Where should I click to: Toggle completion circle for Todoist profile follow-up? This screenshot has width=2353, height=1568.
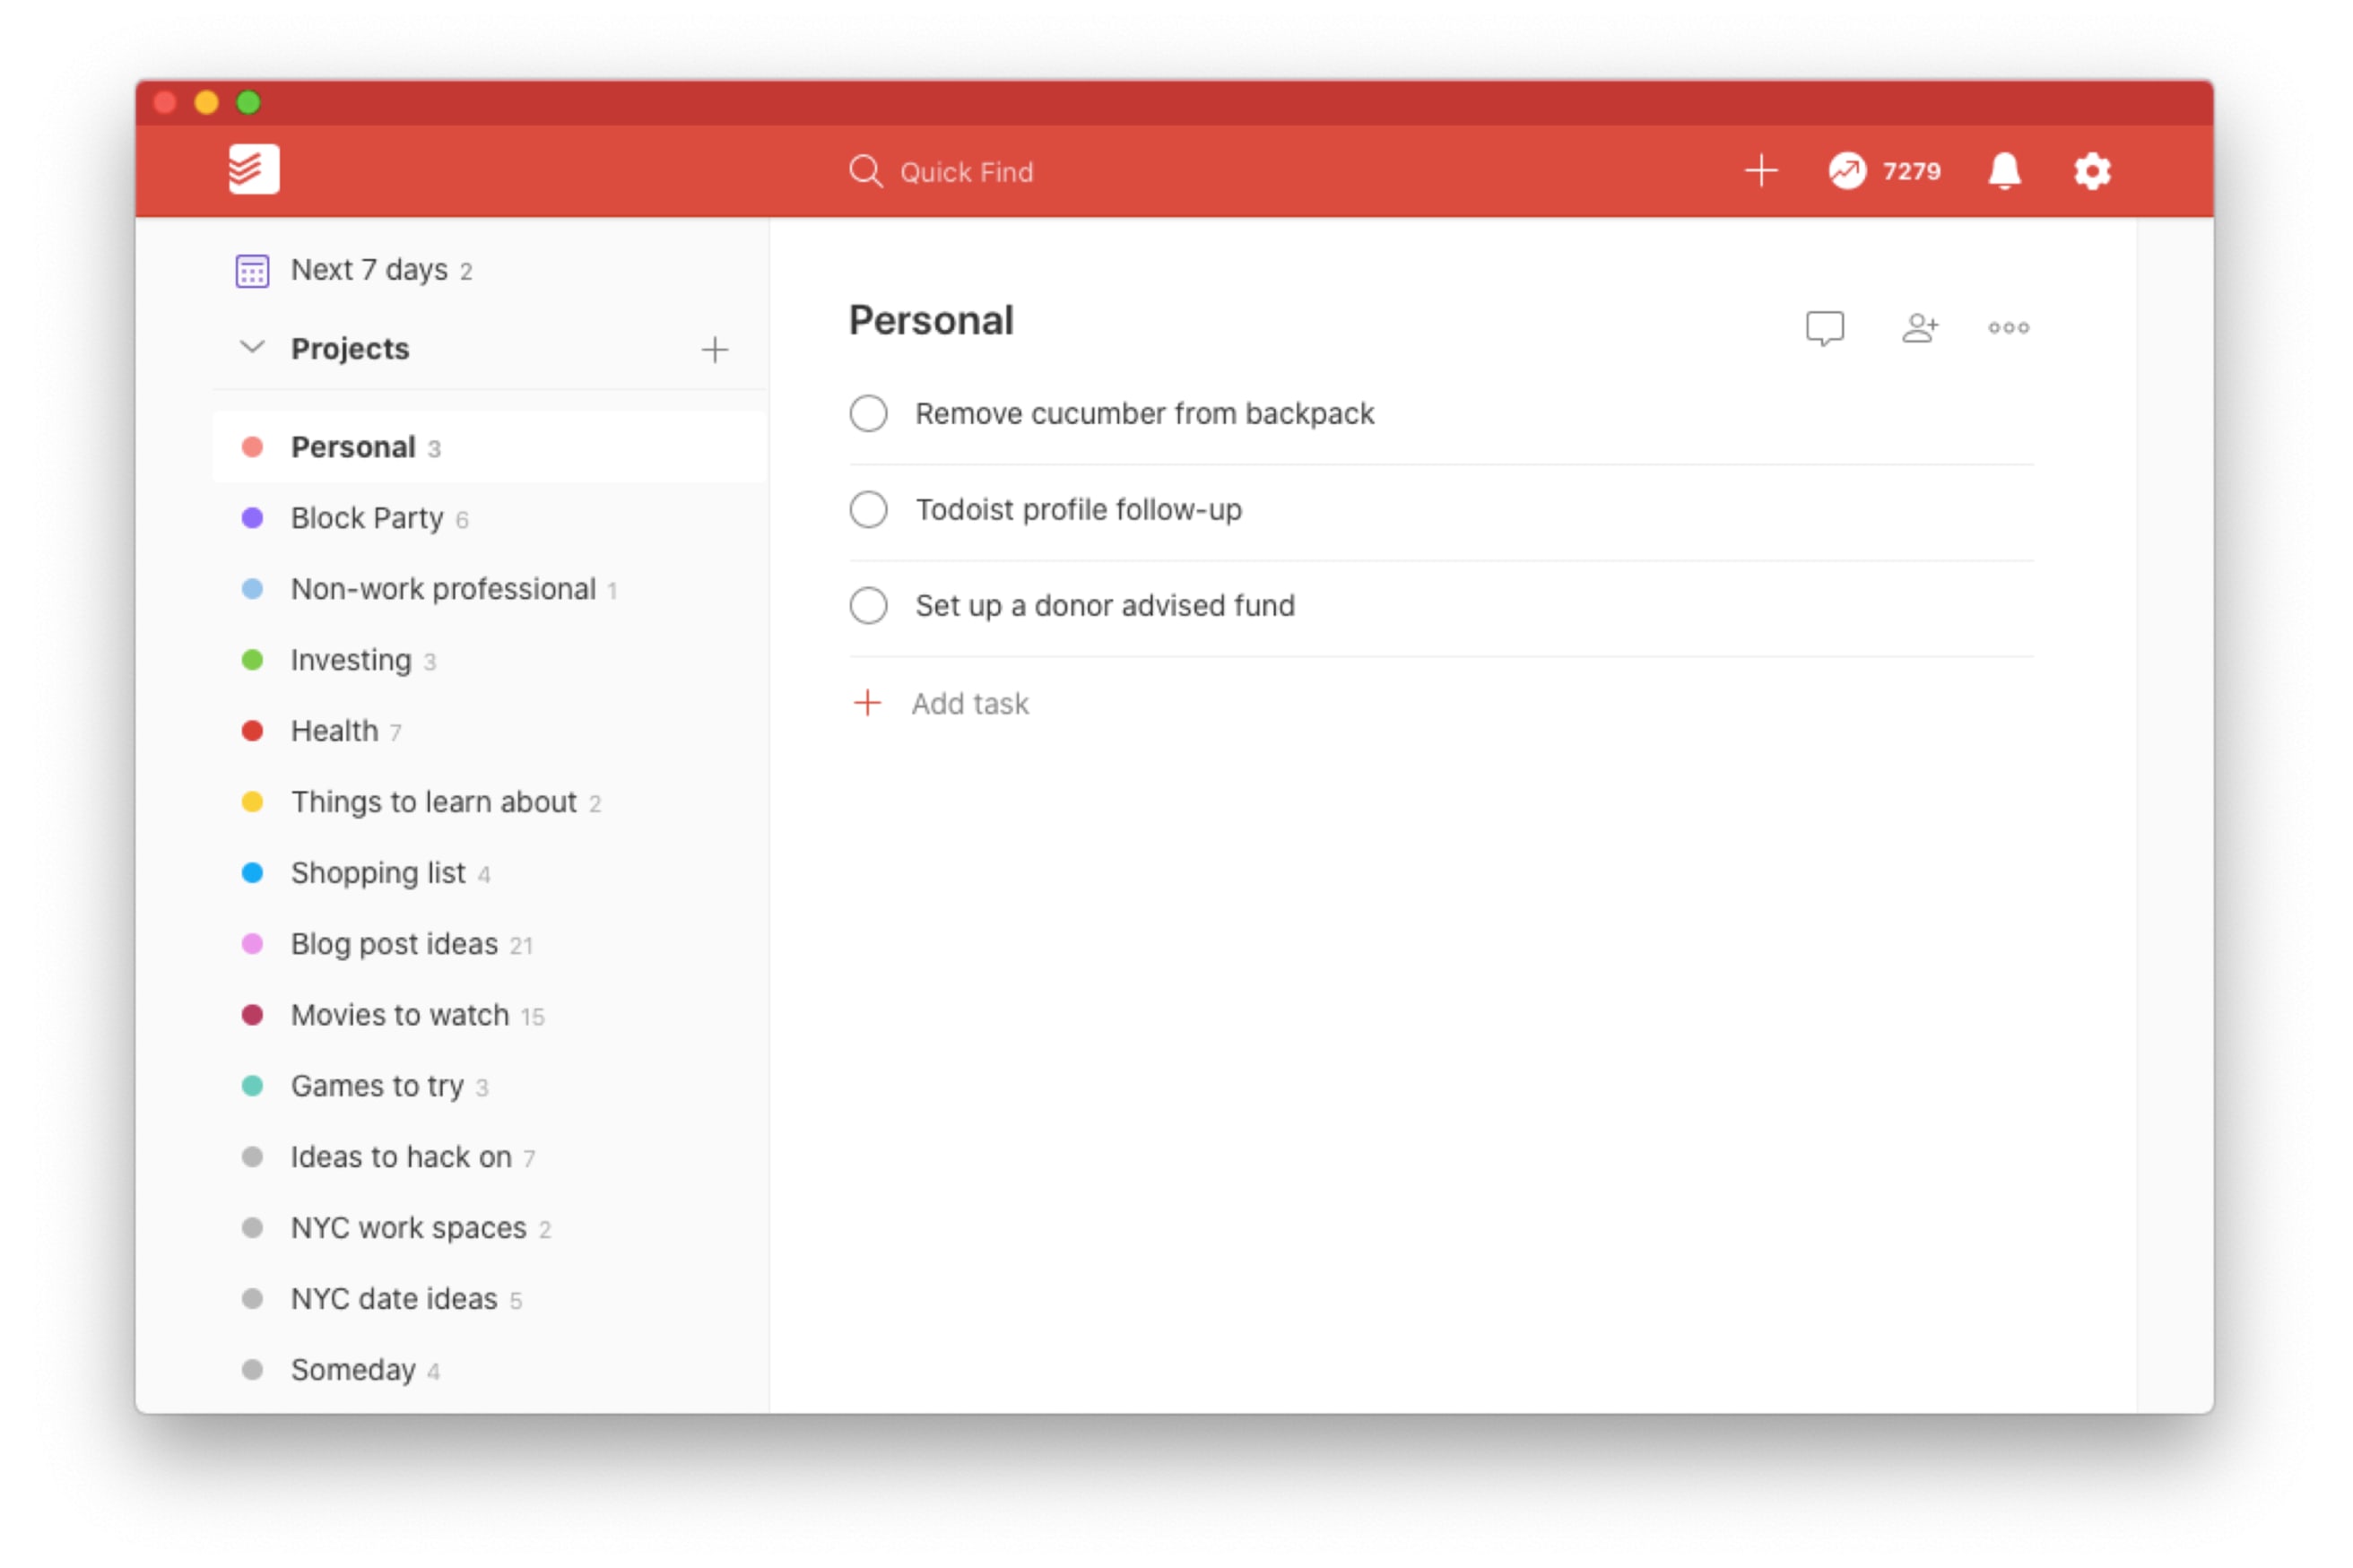(868, 509)
